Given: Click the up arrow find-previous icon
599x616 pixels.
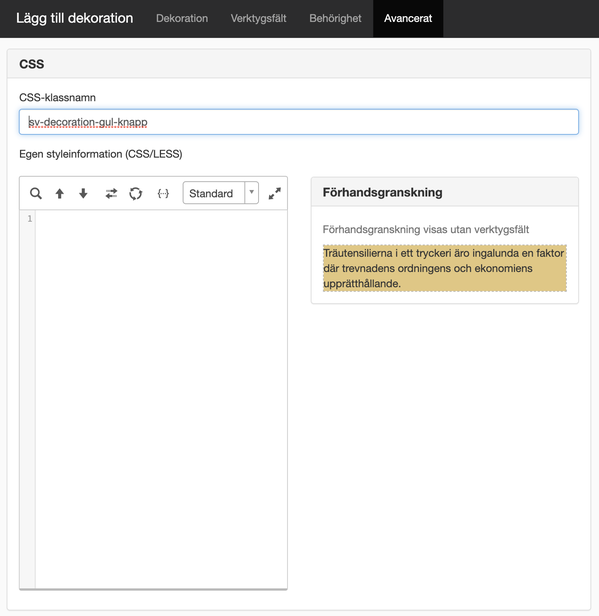Looking at the screenshot, I should (x=60, y=193).
